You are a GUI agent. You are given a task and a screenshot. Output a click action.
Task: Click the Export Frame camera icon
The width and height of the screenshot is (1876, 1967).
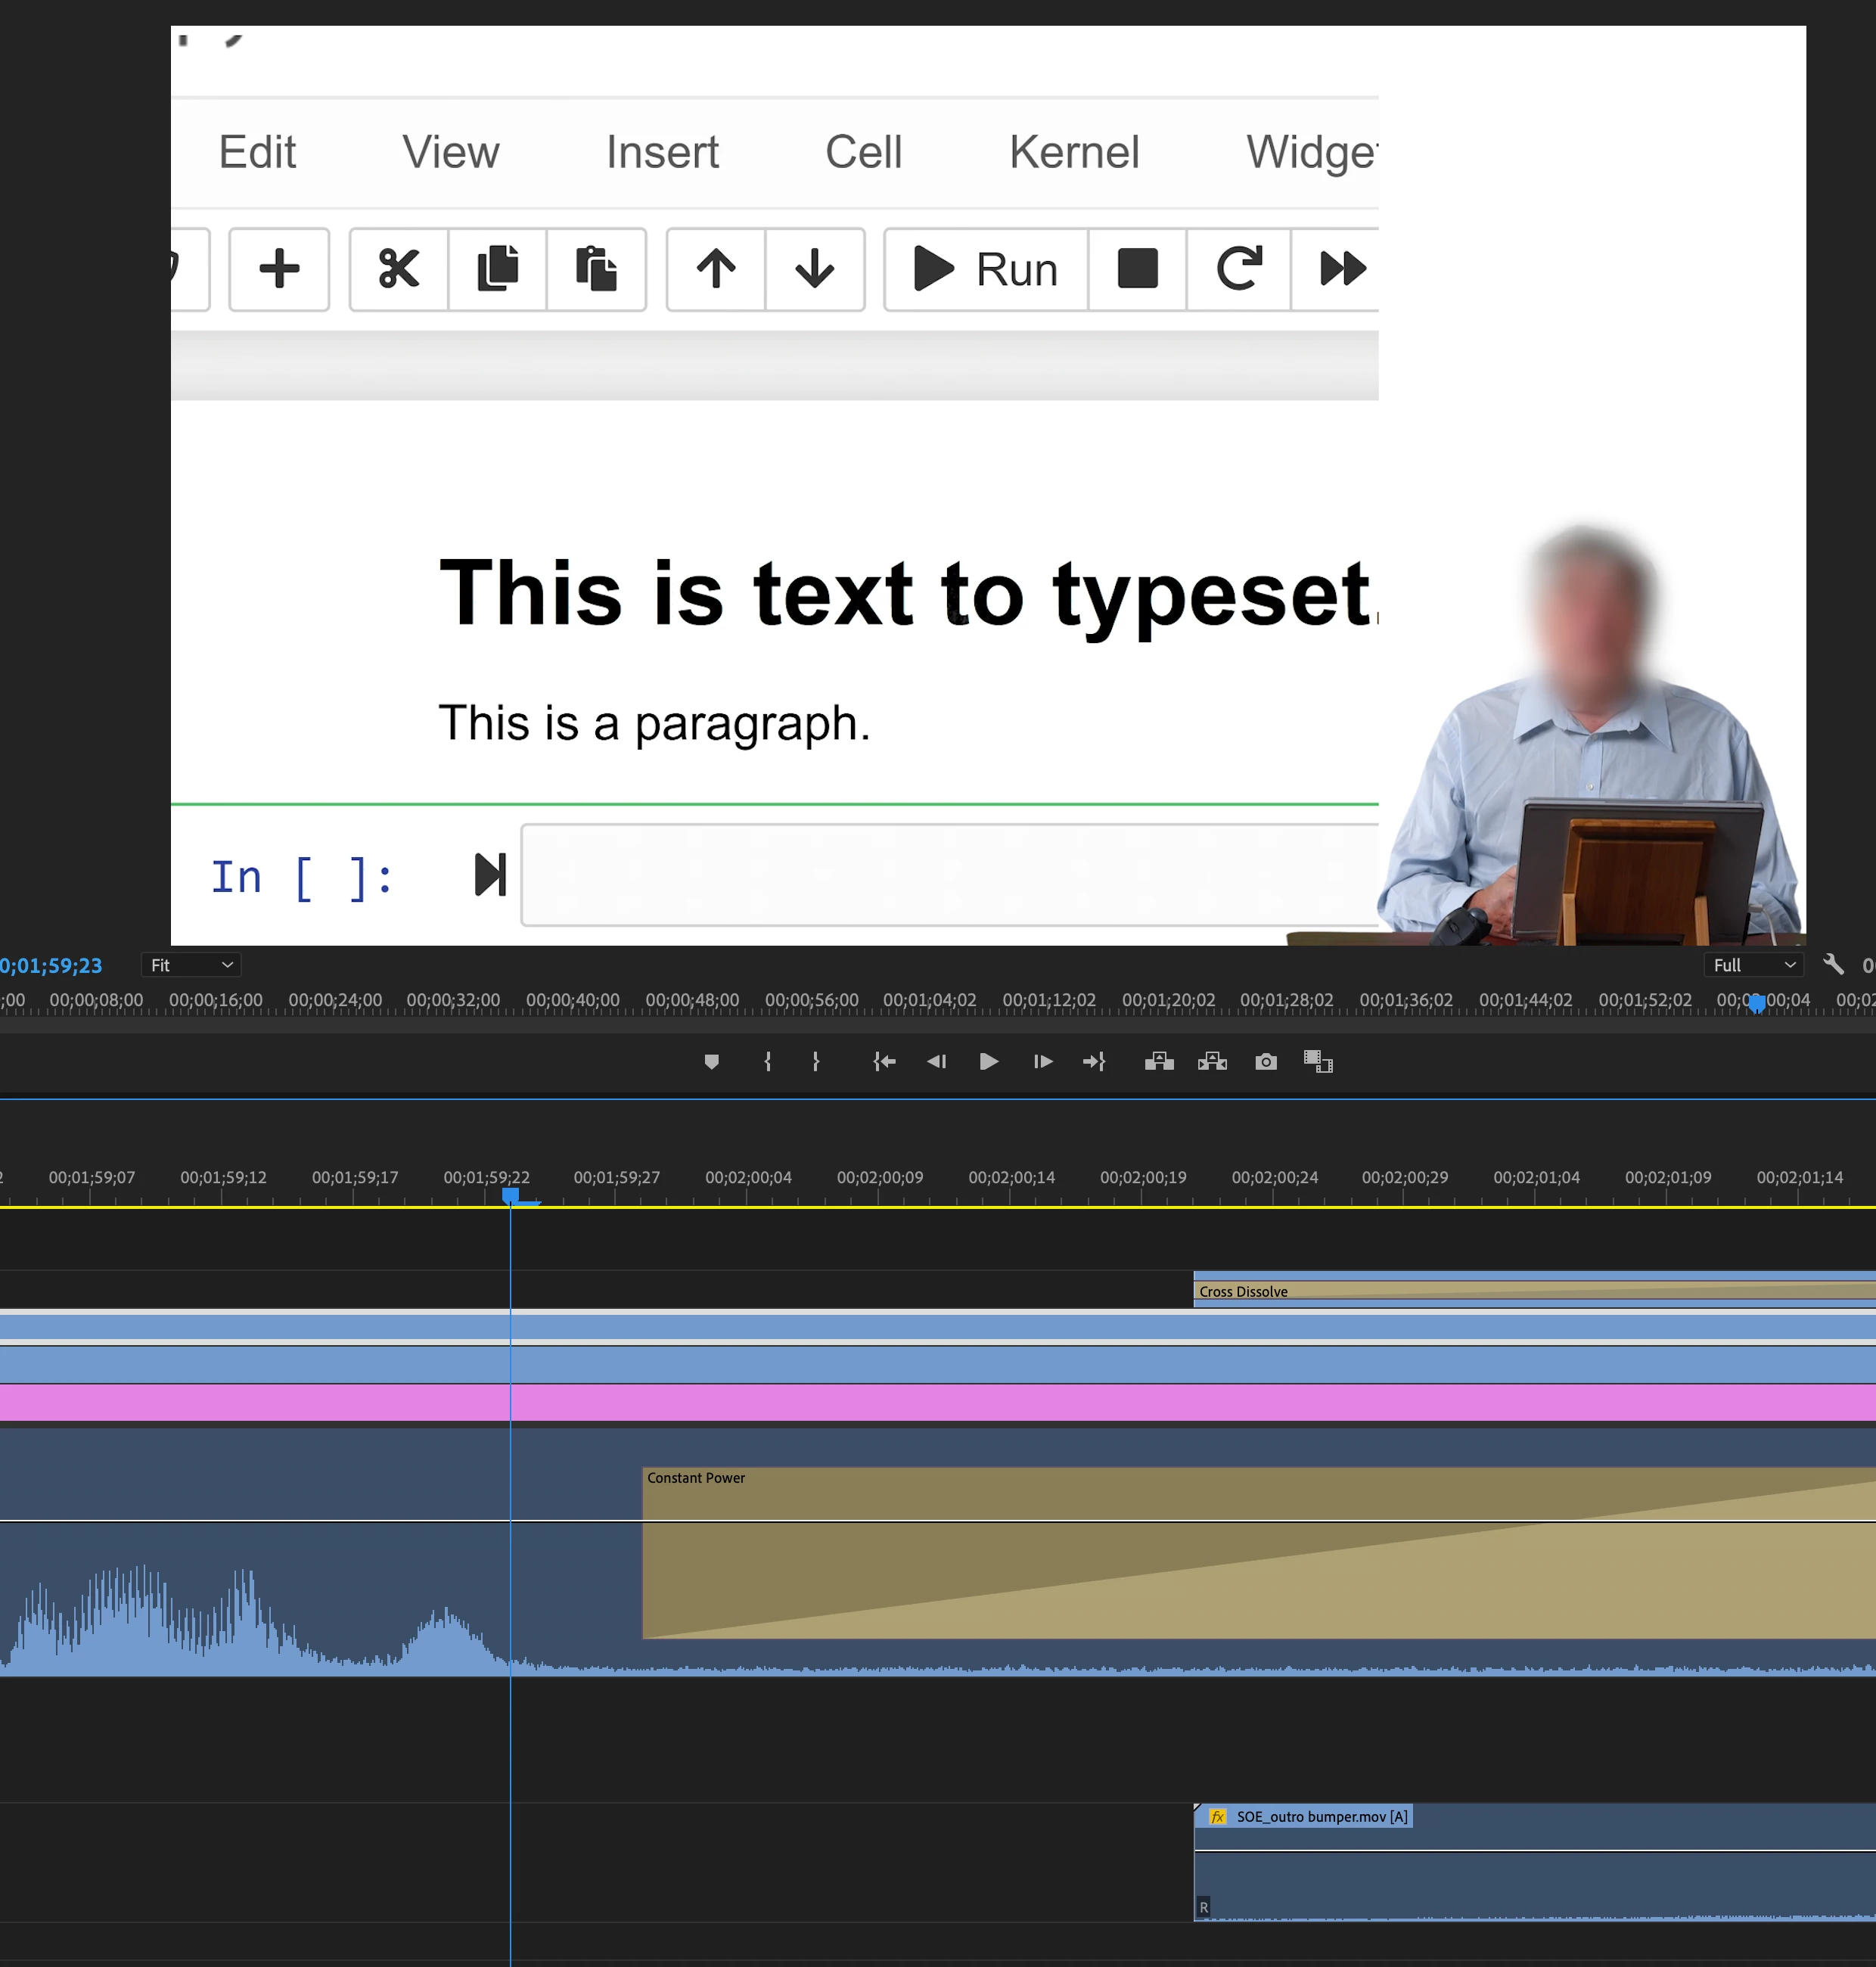1265,1061
